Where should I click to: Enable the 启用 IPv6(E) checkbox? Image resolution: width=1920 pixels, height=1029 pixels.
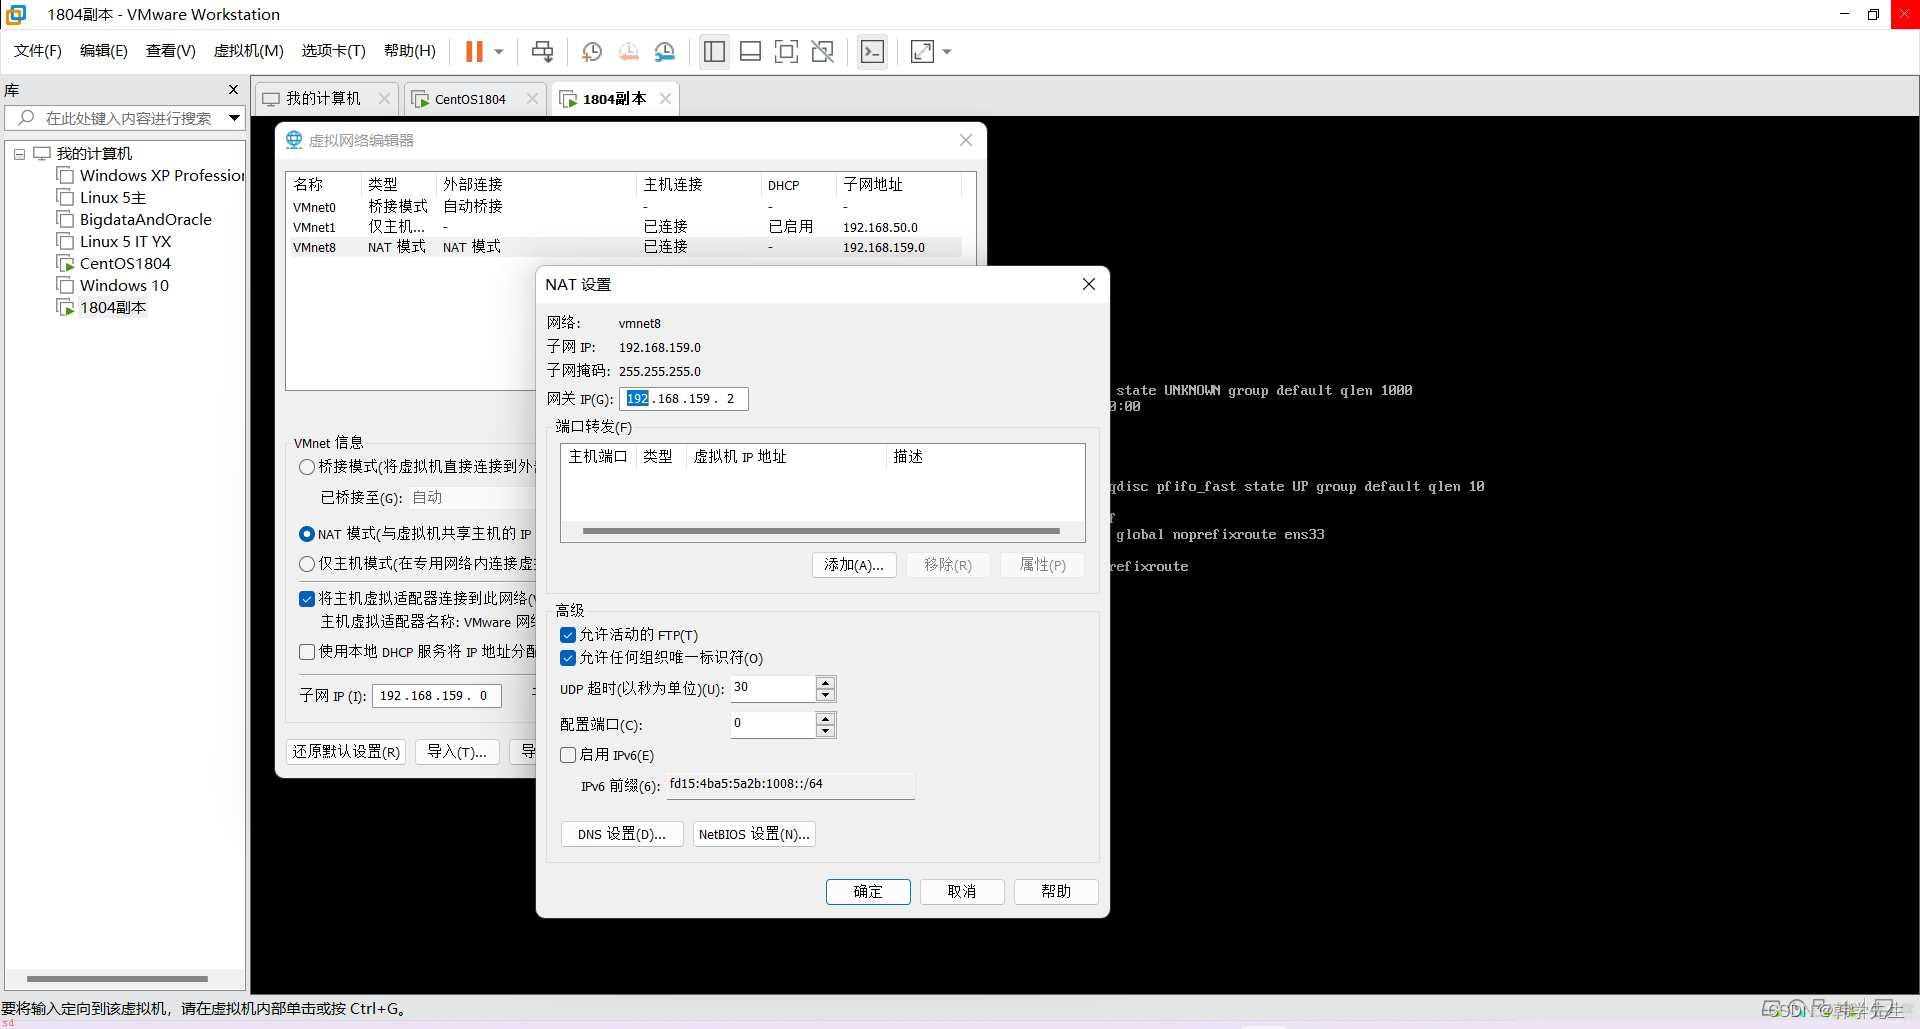tap(568, 755)
